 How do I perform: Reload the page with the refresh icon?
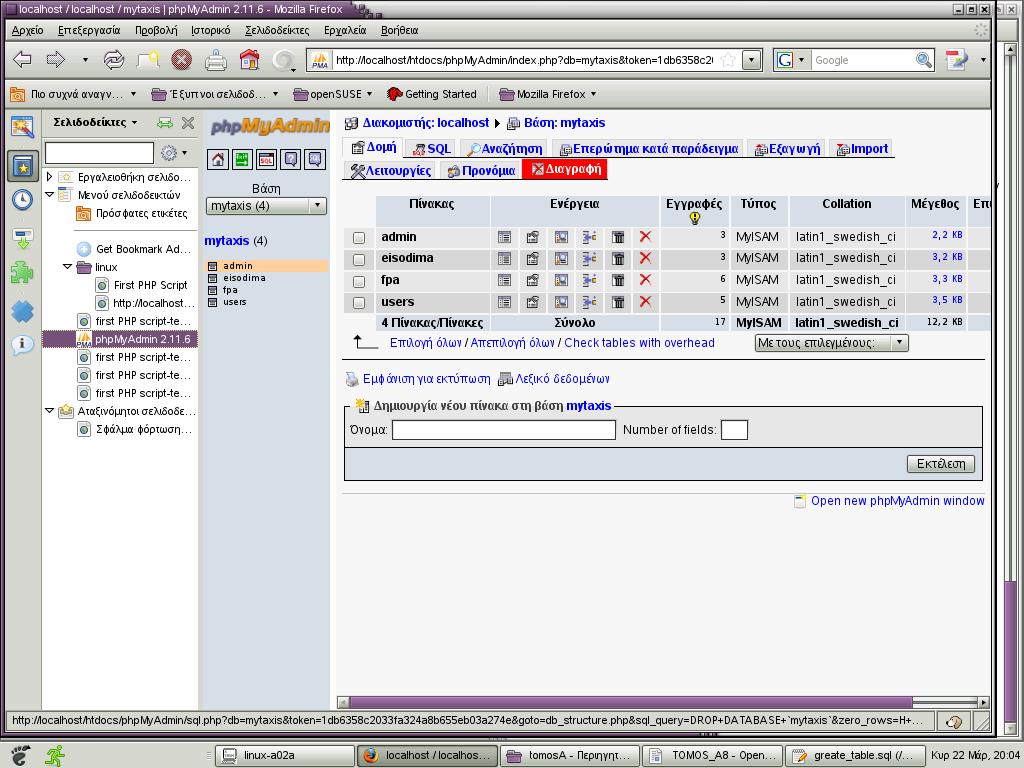pyautogui.click(x=114, y=60)
